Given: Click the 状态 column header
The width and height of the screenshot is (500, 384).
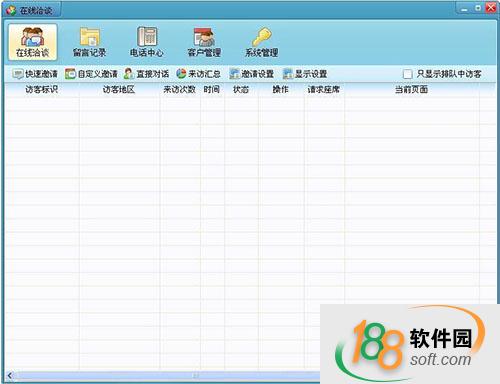Looking at the screenshot, I should click(241, 89).
